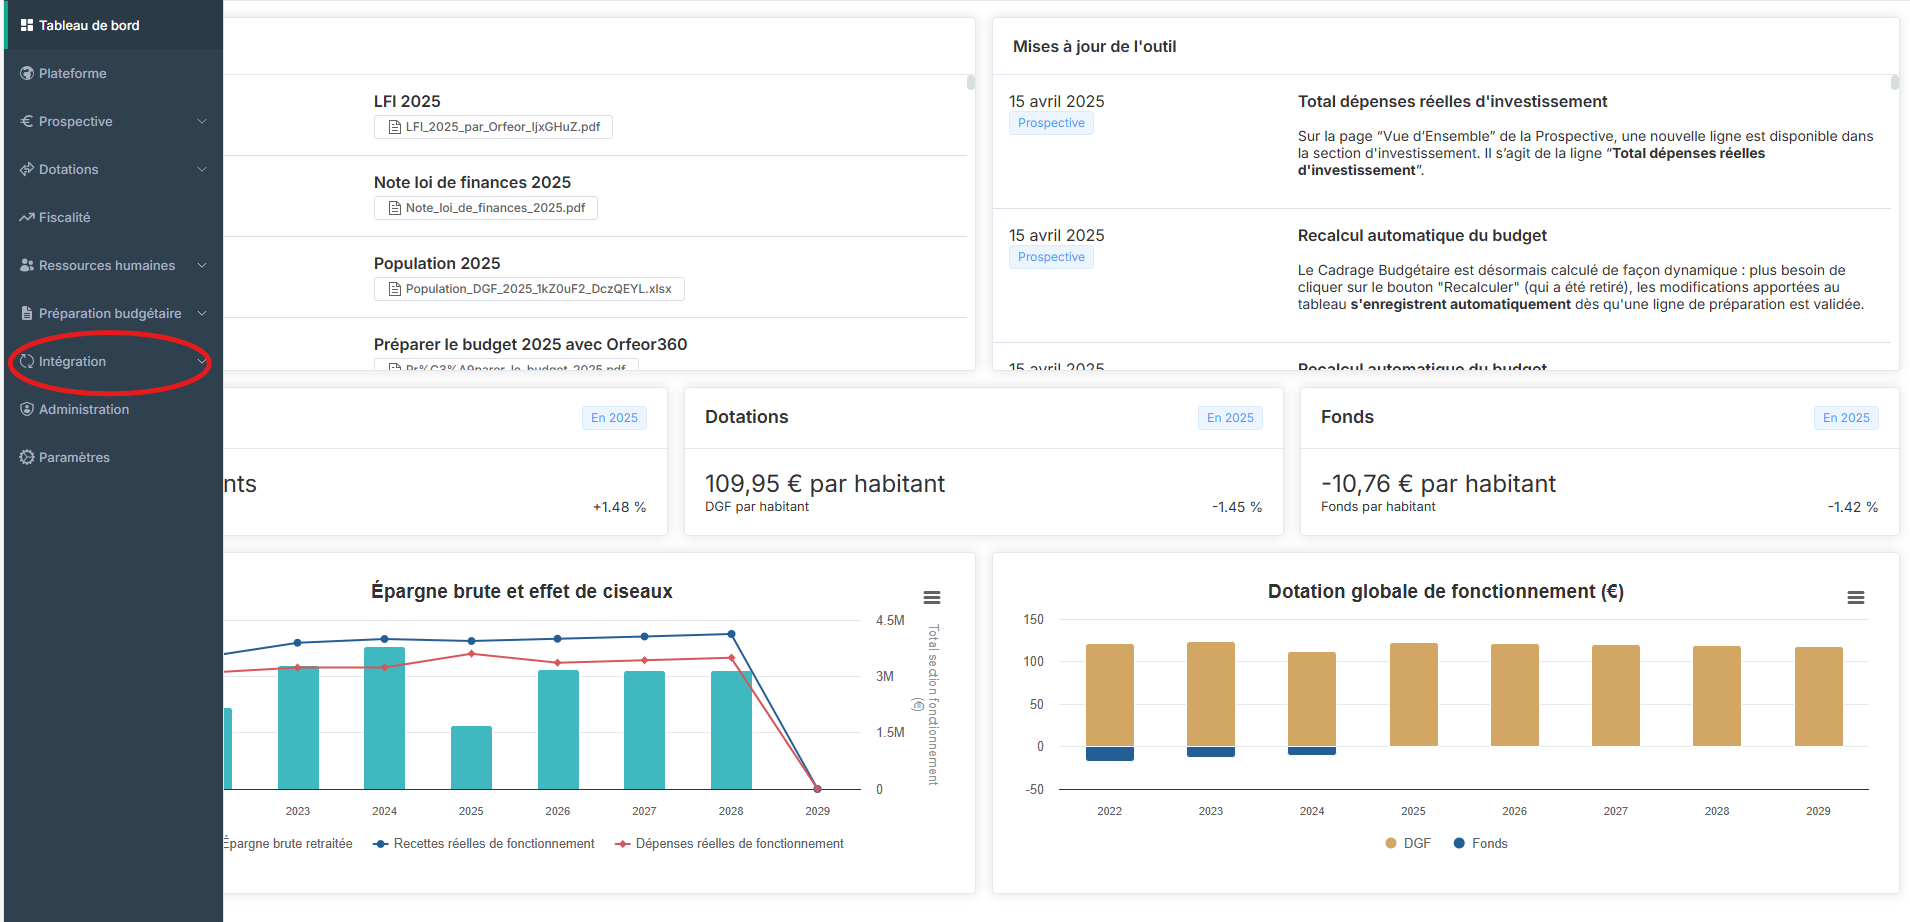Click the Administration shield icon
The height and width of the screenshot is (922, 1910).
coord(27,409)
